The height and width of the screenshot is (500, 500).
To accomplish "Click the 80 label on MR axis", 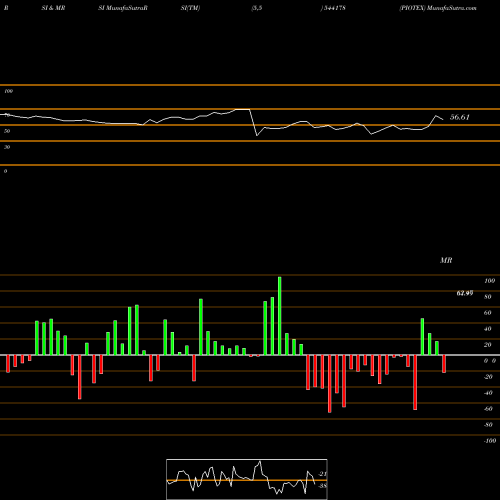I will pos(488,297).
